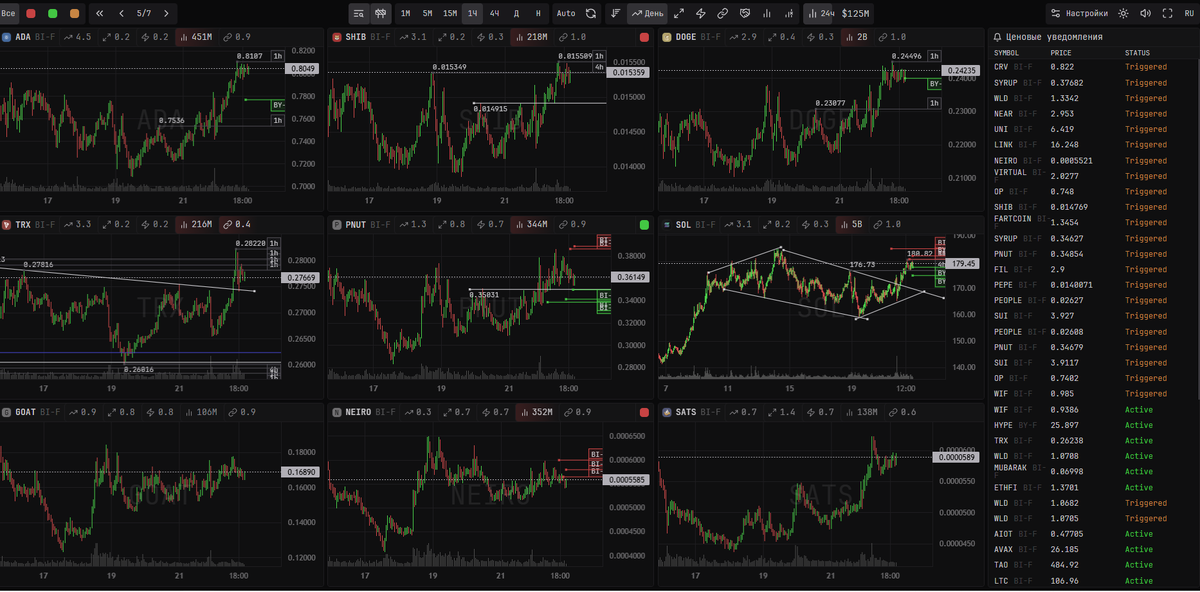Click the green marker on PNUT chart header
Viewport: 1200px width, 592px height.
[x=644, y=225]
